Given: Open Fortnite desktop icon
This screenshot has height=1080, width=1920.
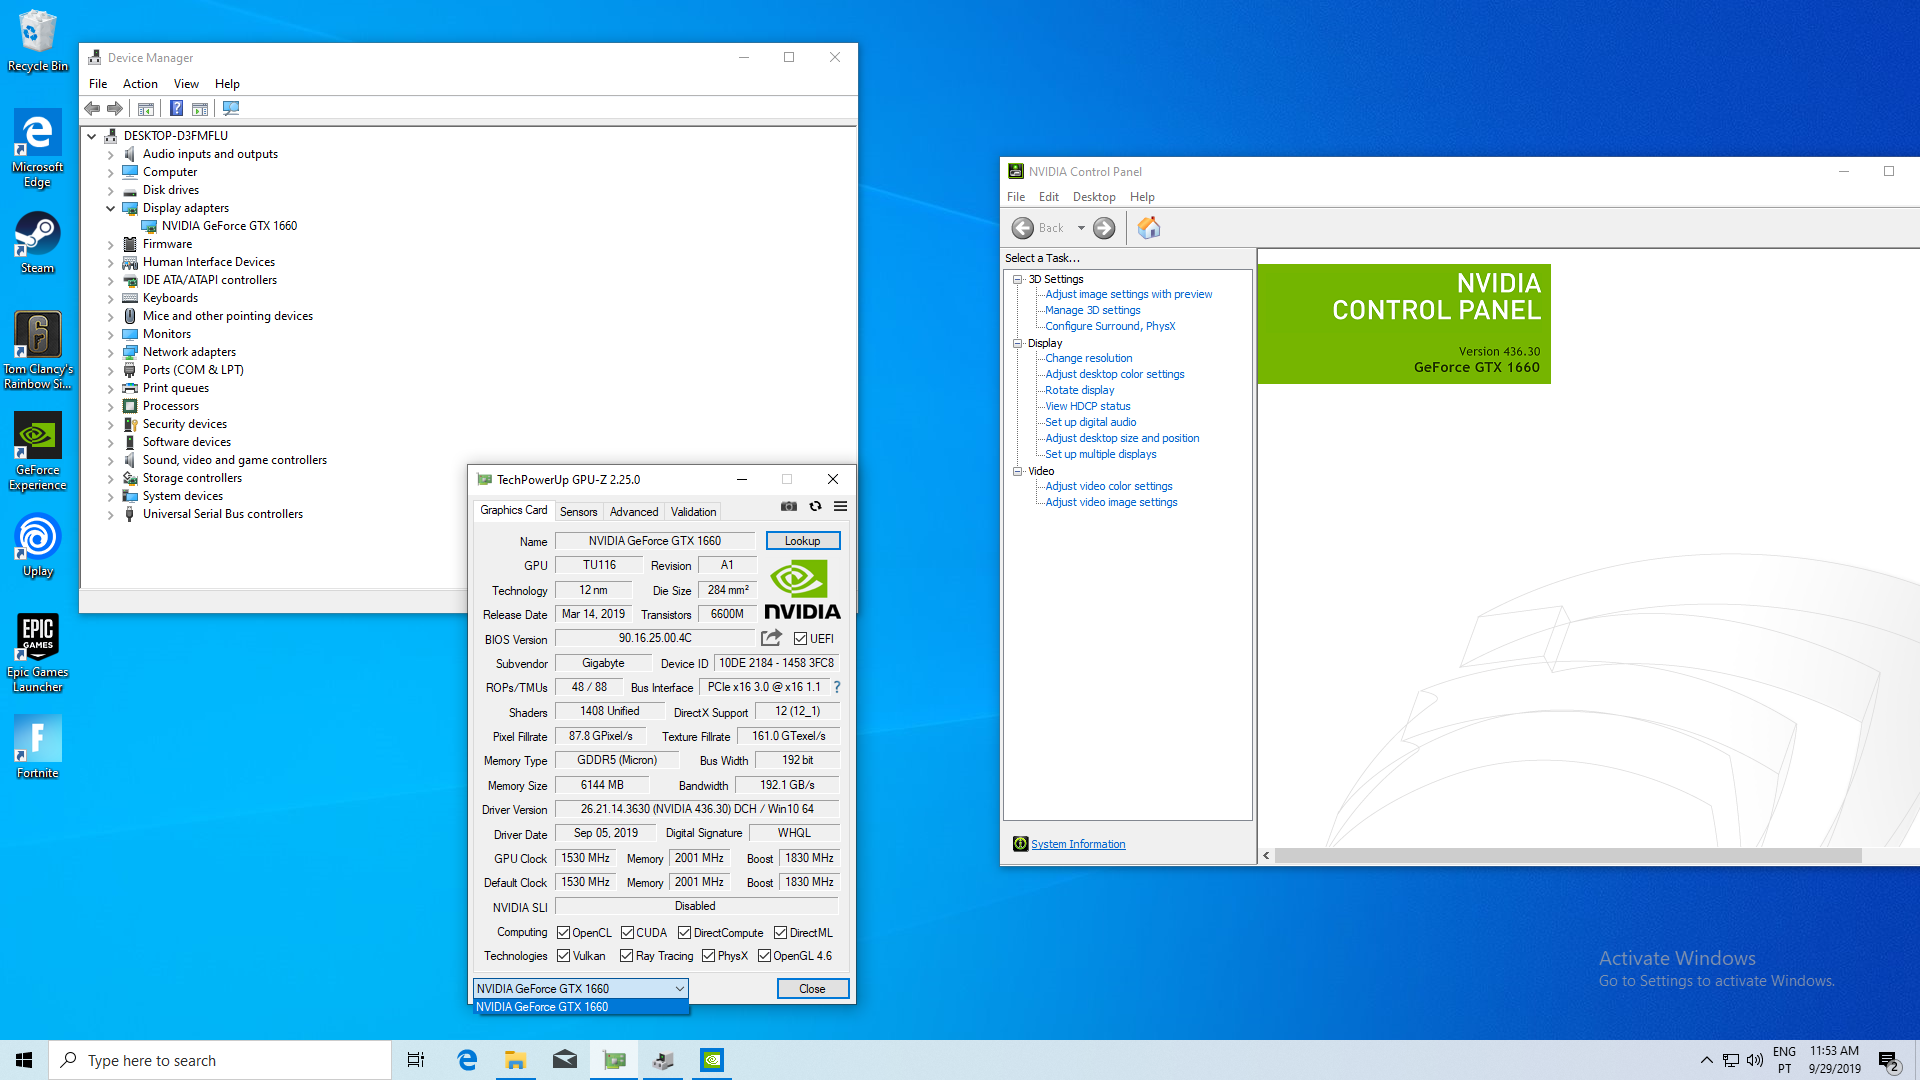Looking at the screenshot, I should point(38,747).
